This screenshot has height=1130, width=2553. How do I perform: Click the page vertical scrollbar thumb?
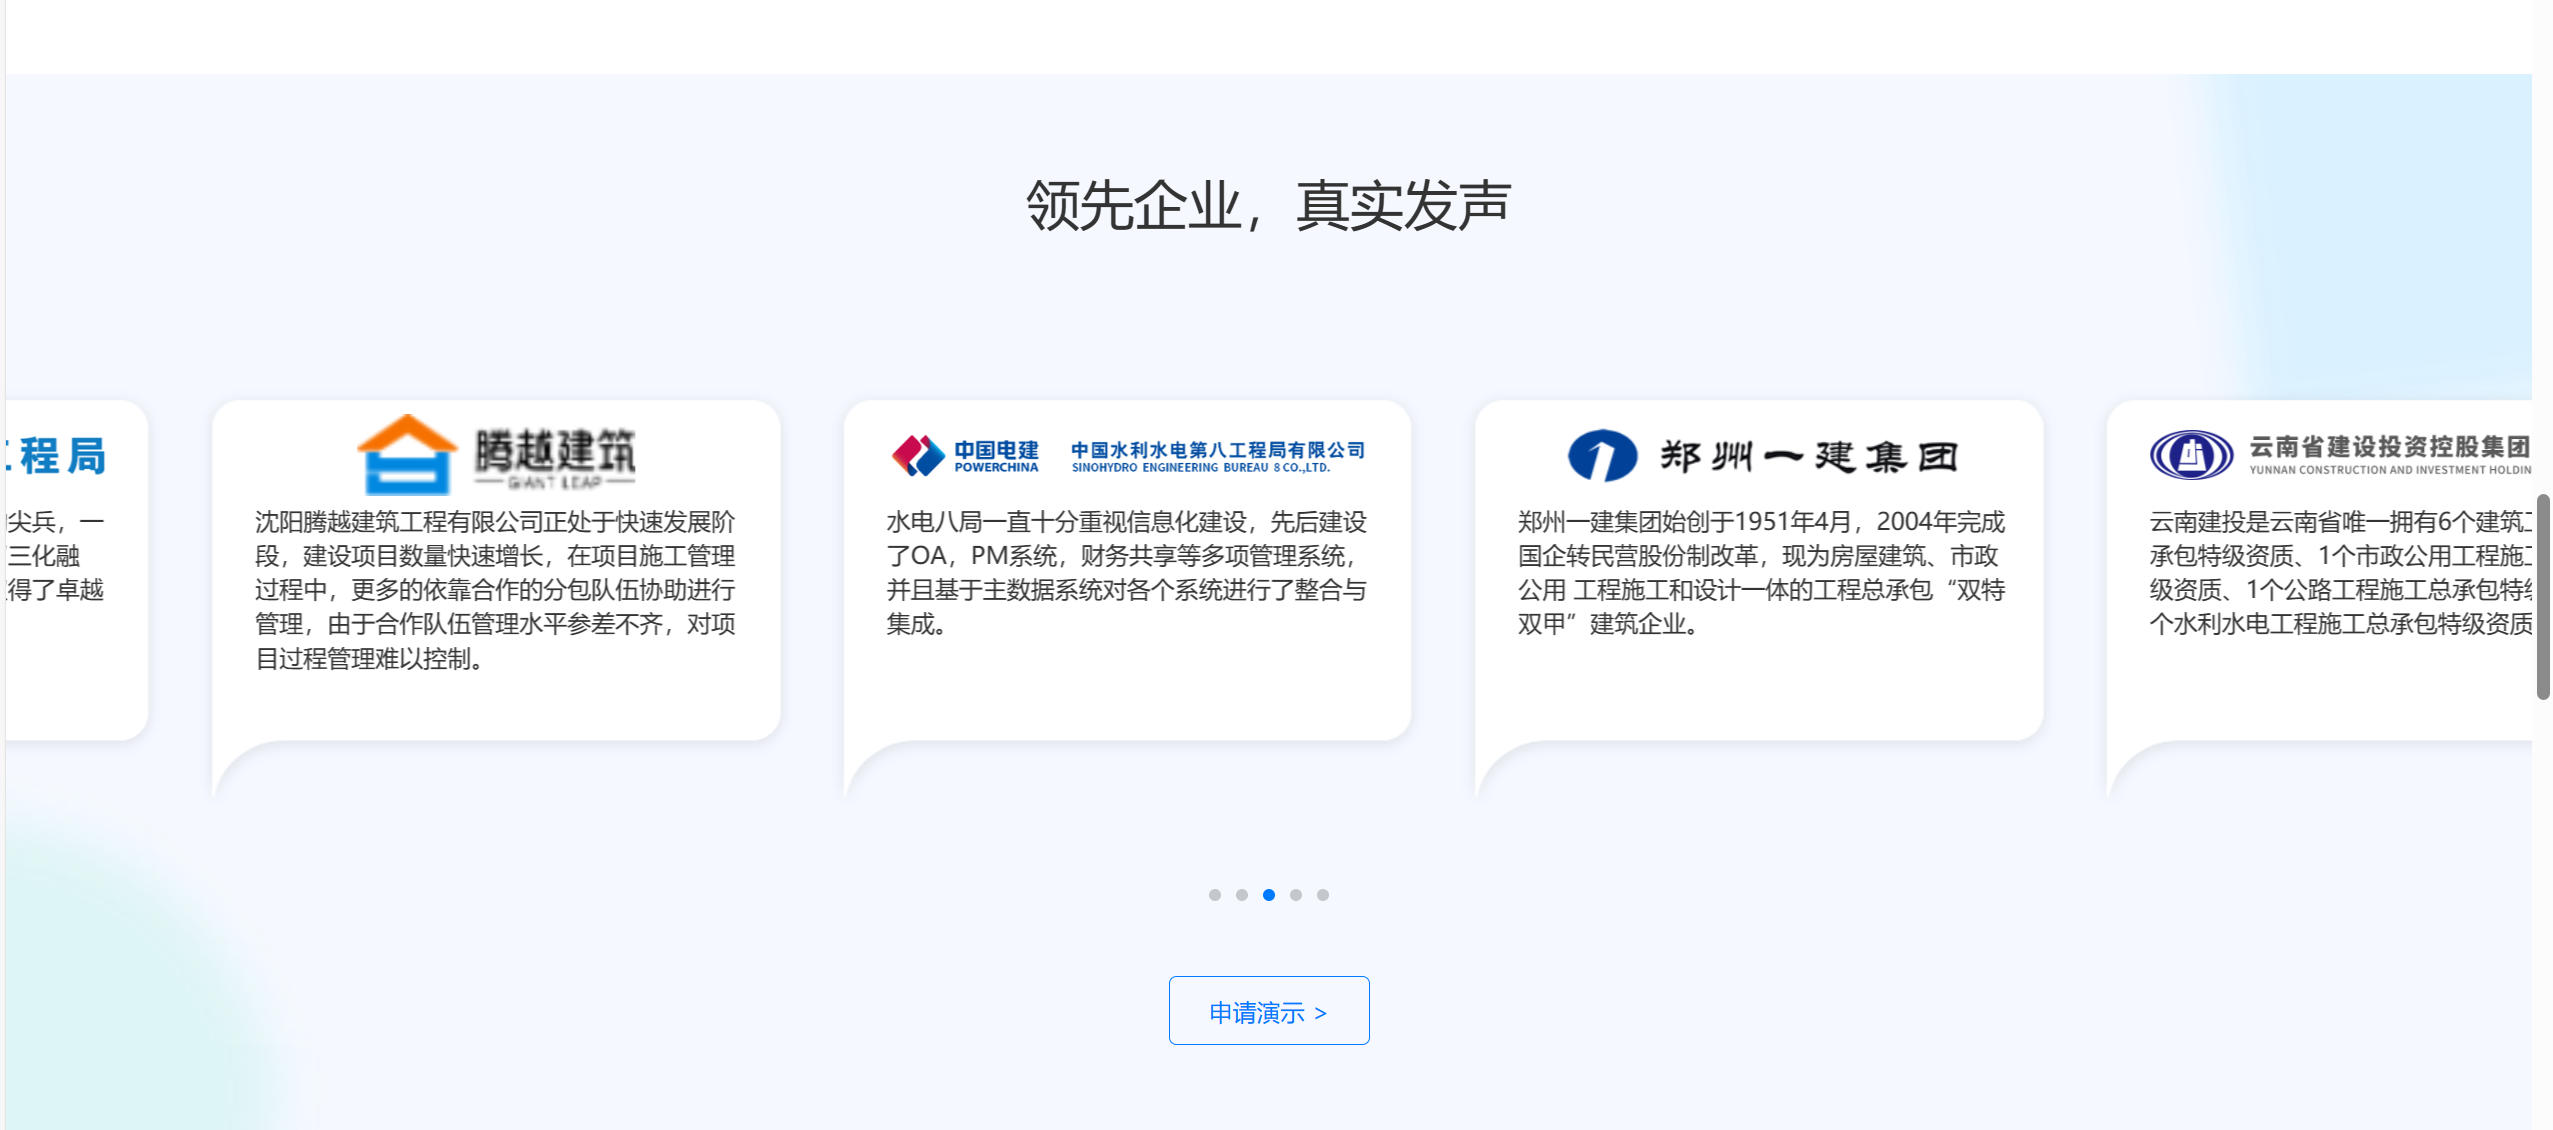(x=2543, y=596)
